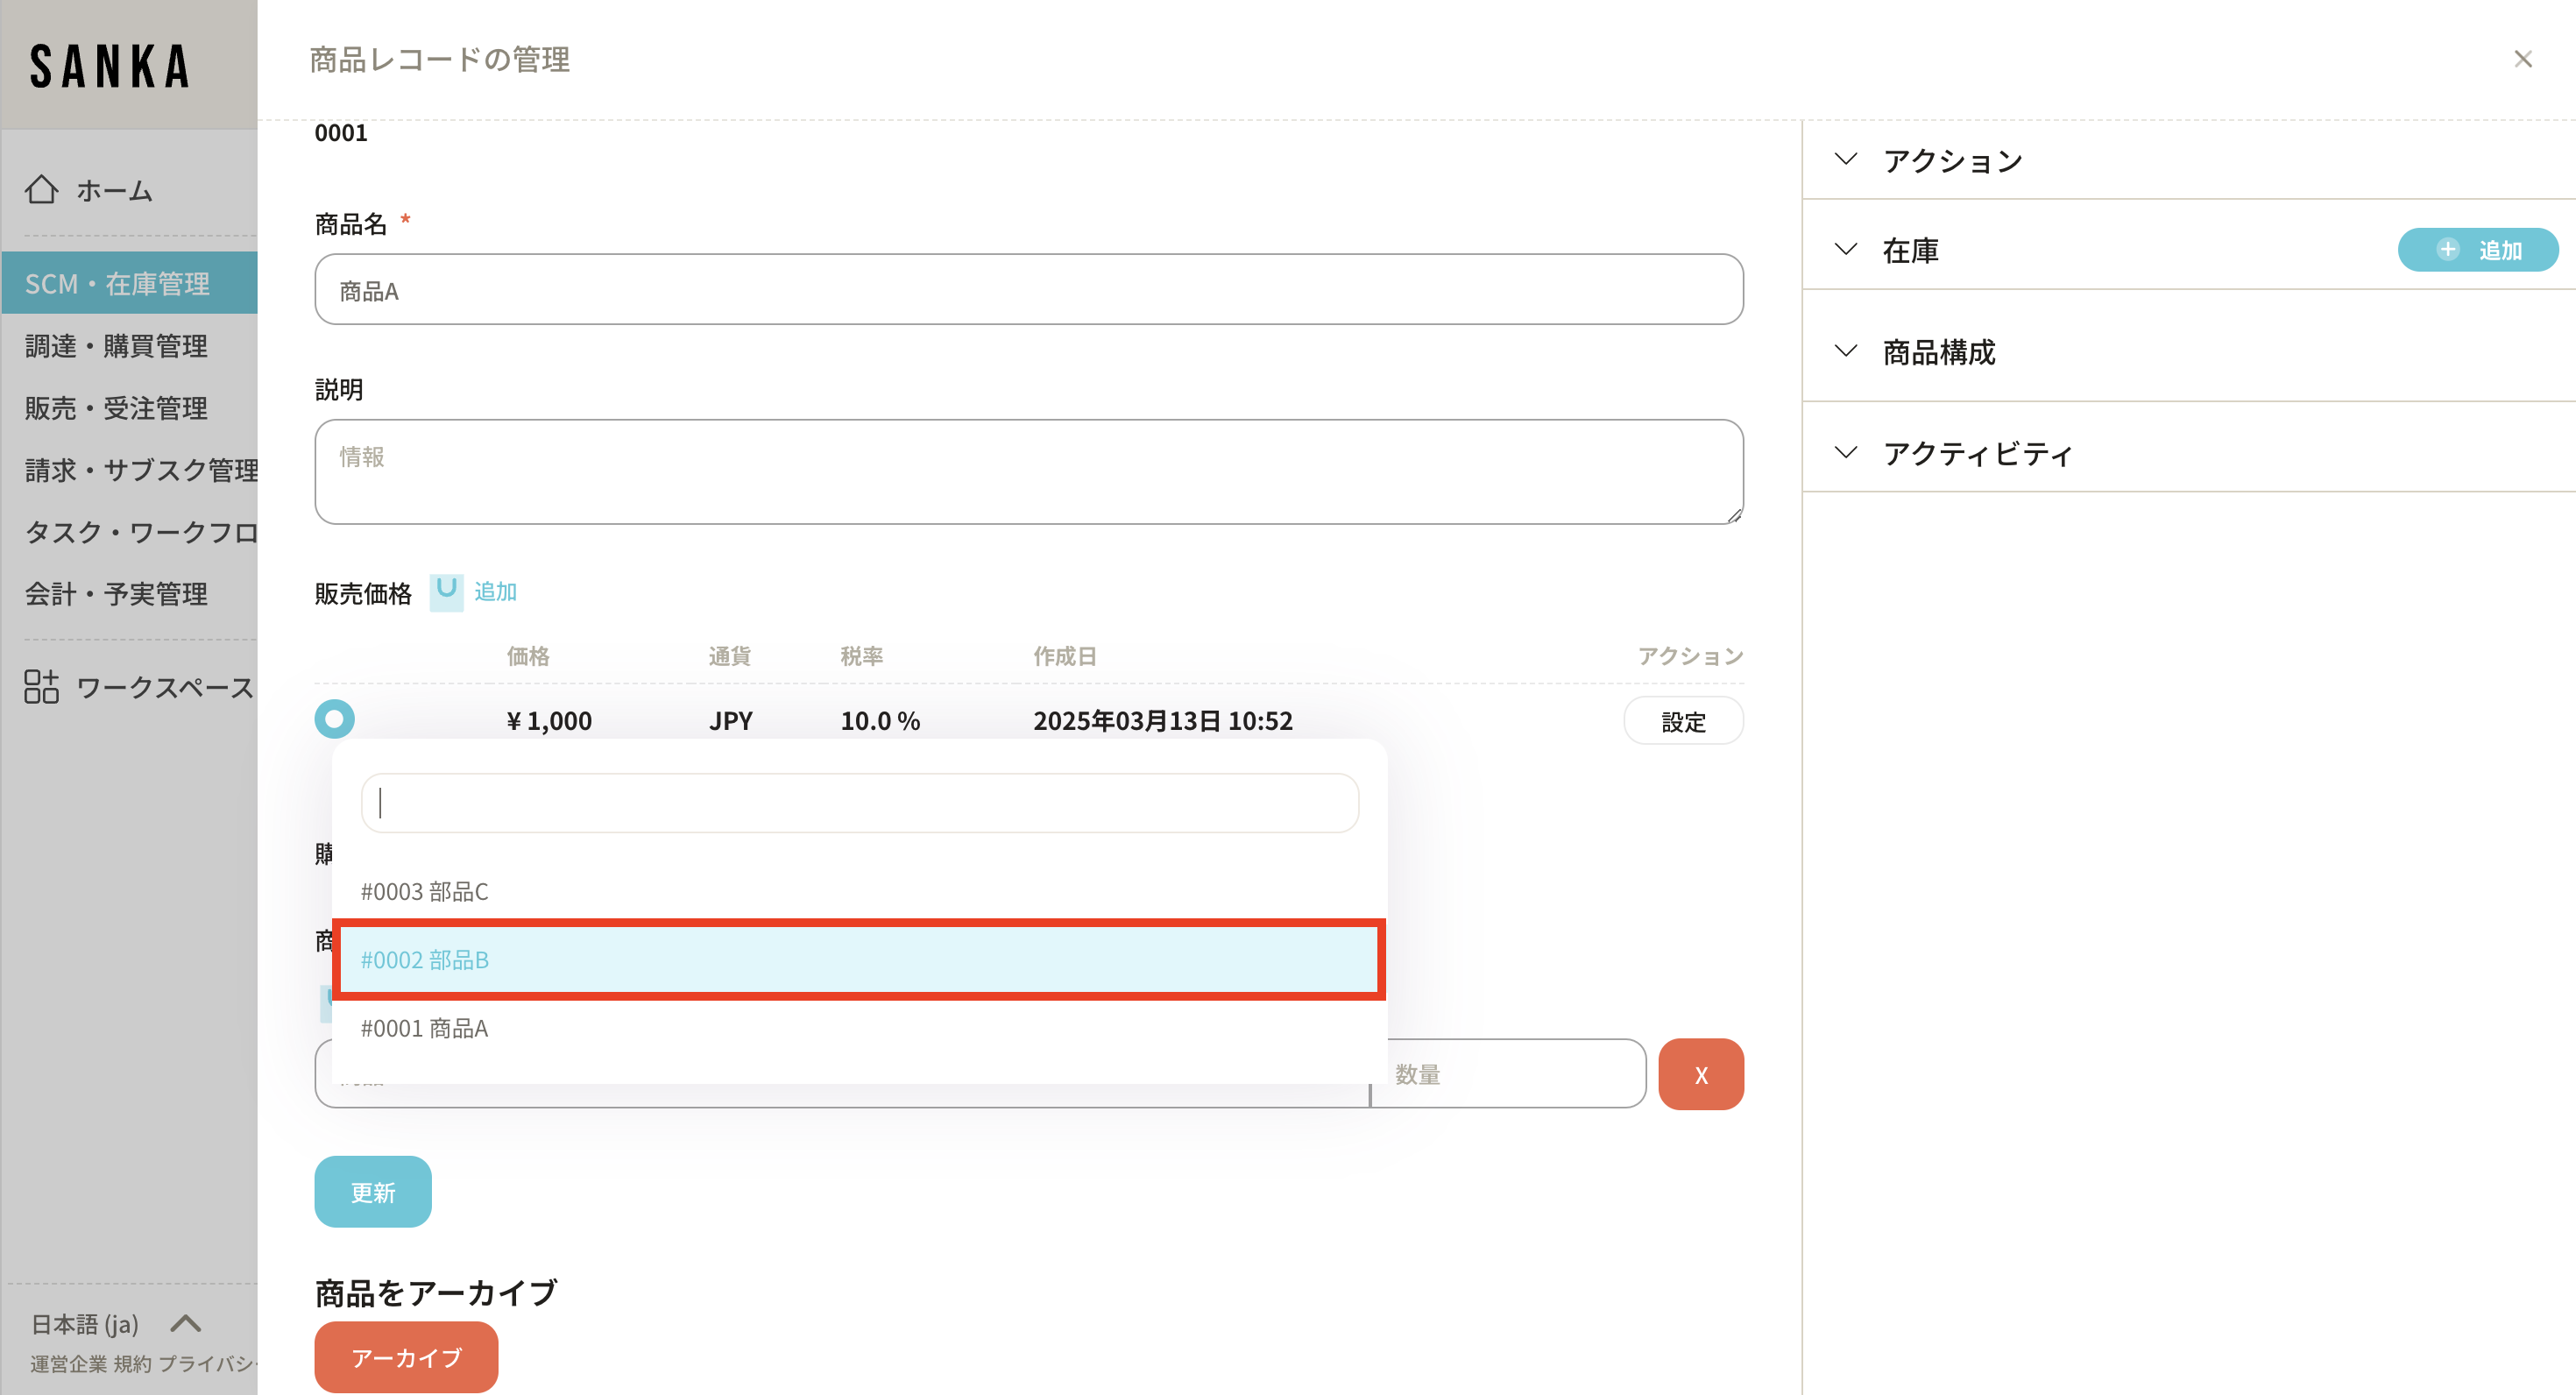The height and width of the screenshot is (1395, 2576).
Task: Remove component row with red X button
Action: point(1700,1074)
